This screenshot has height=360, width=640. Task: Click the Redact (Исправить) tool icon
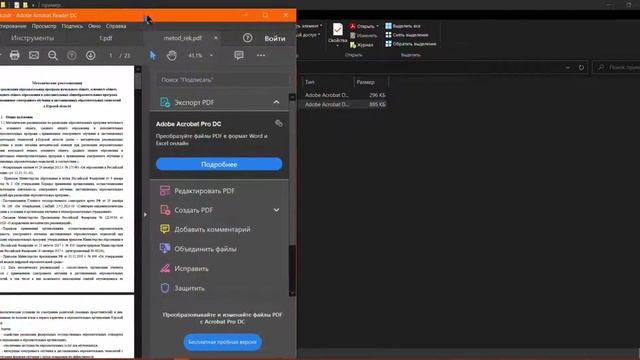point(165,268)
